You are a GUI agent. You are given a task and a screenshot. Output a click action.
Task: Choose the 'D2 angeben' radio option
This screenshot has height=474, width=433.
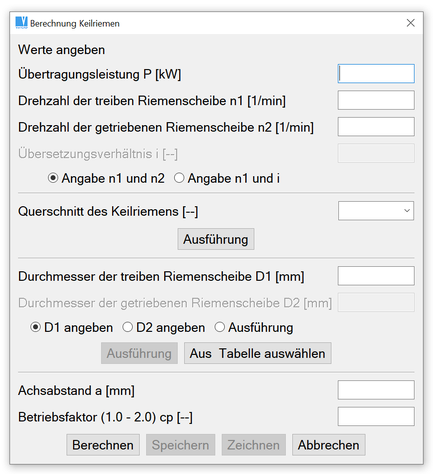pyautogui.click(x=163, y=327)
